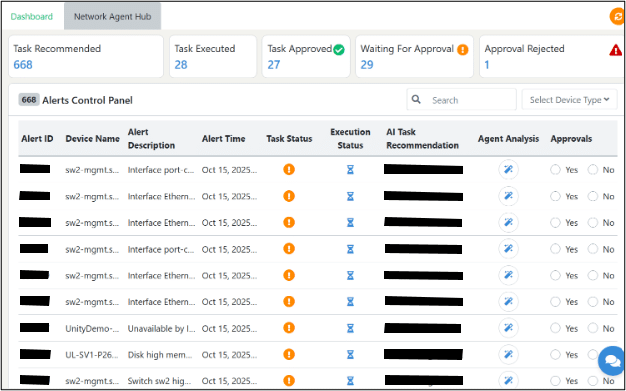
Task: Click the Unavailable by alert description cell
Action: click(161, 328)
